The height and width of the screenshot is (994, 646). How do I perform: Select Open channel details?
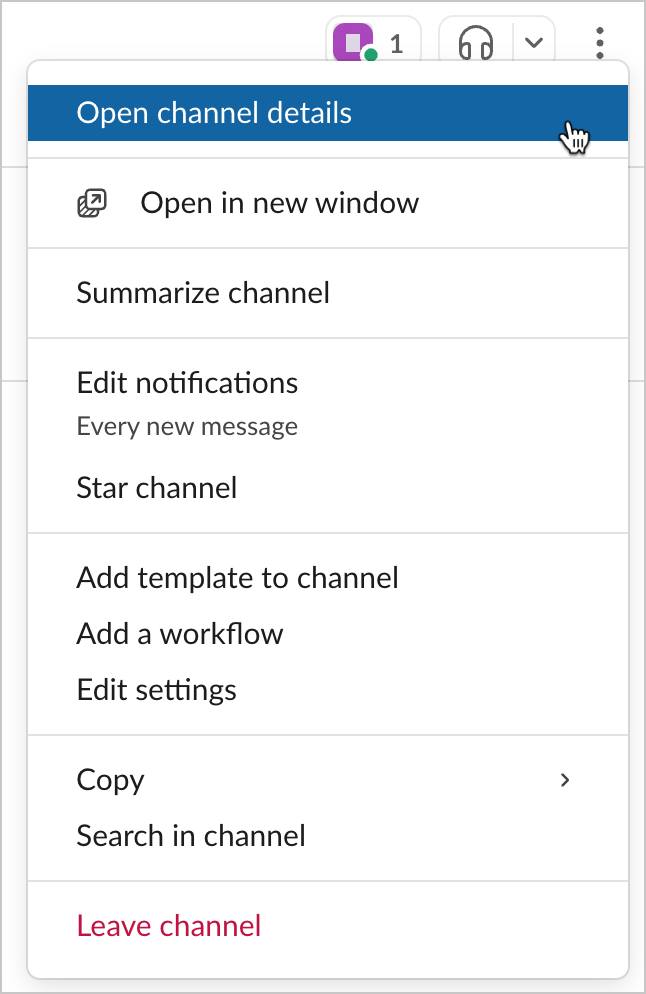[x=328, y=113]
